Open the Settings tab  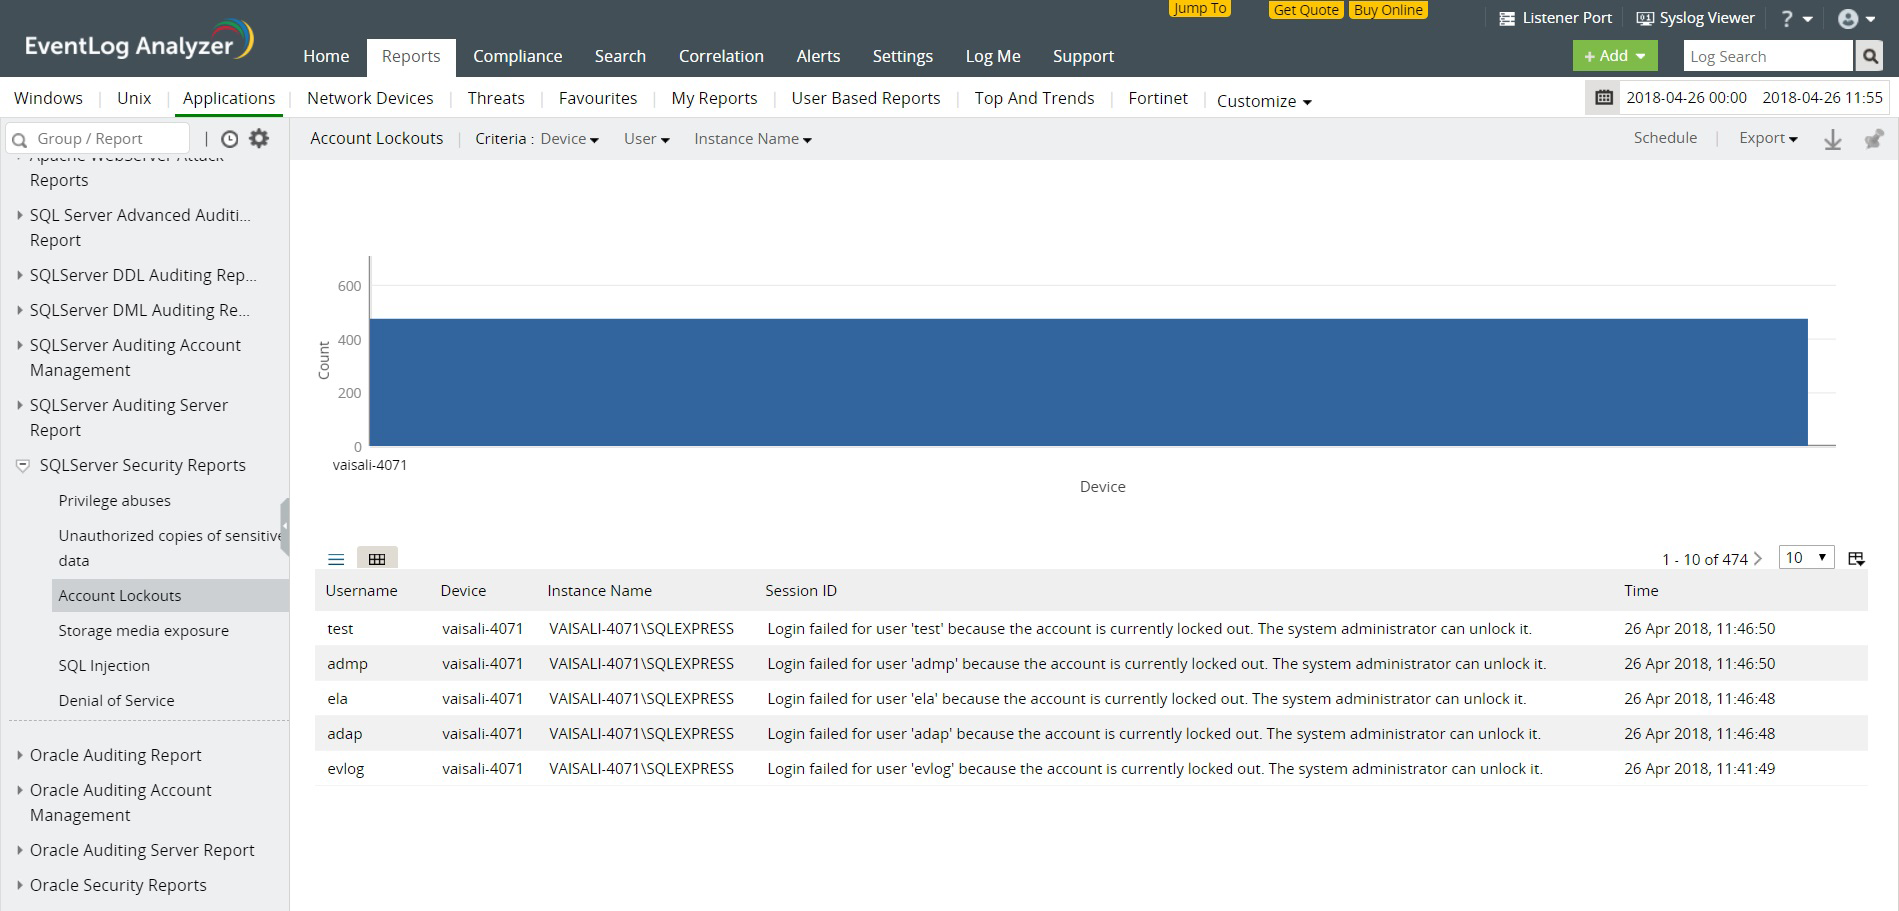click(902, 56)
